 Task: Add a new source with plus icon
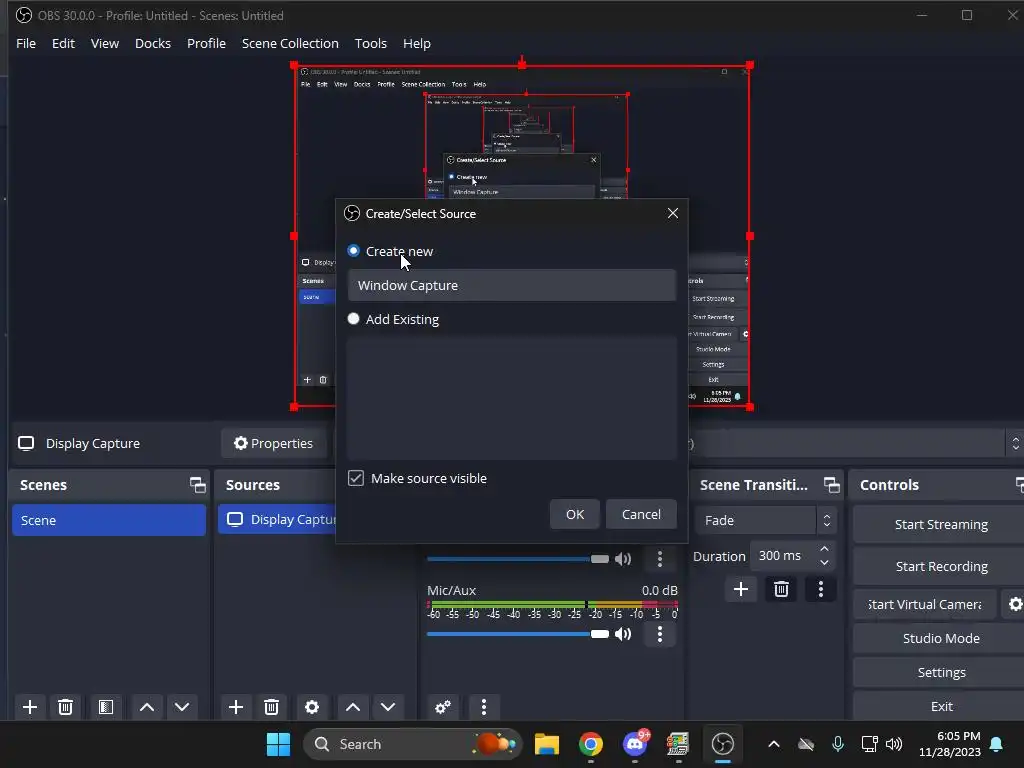point(236,707)
